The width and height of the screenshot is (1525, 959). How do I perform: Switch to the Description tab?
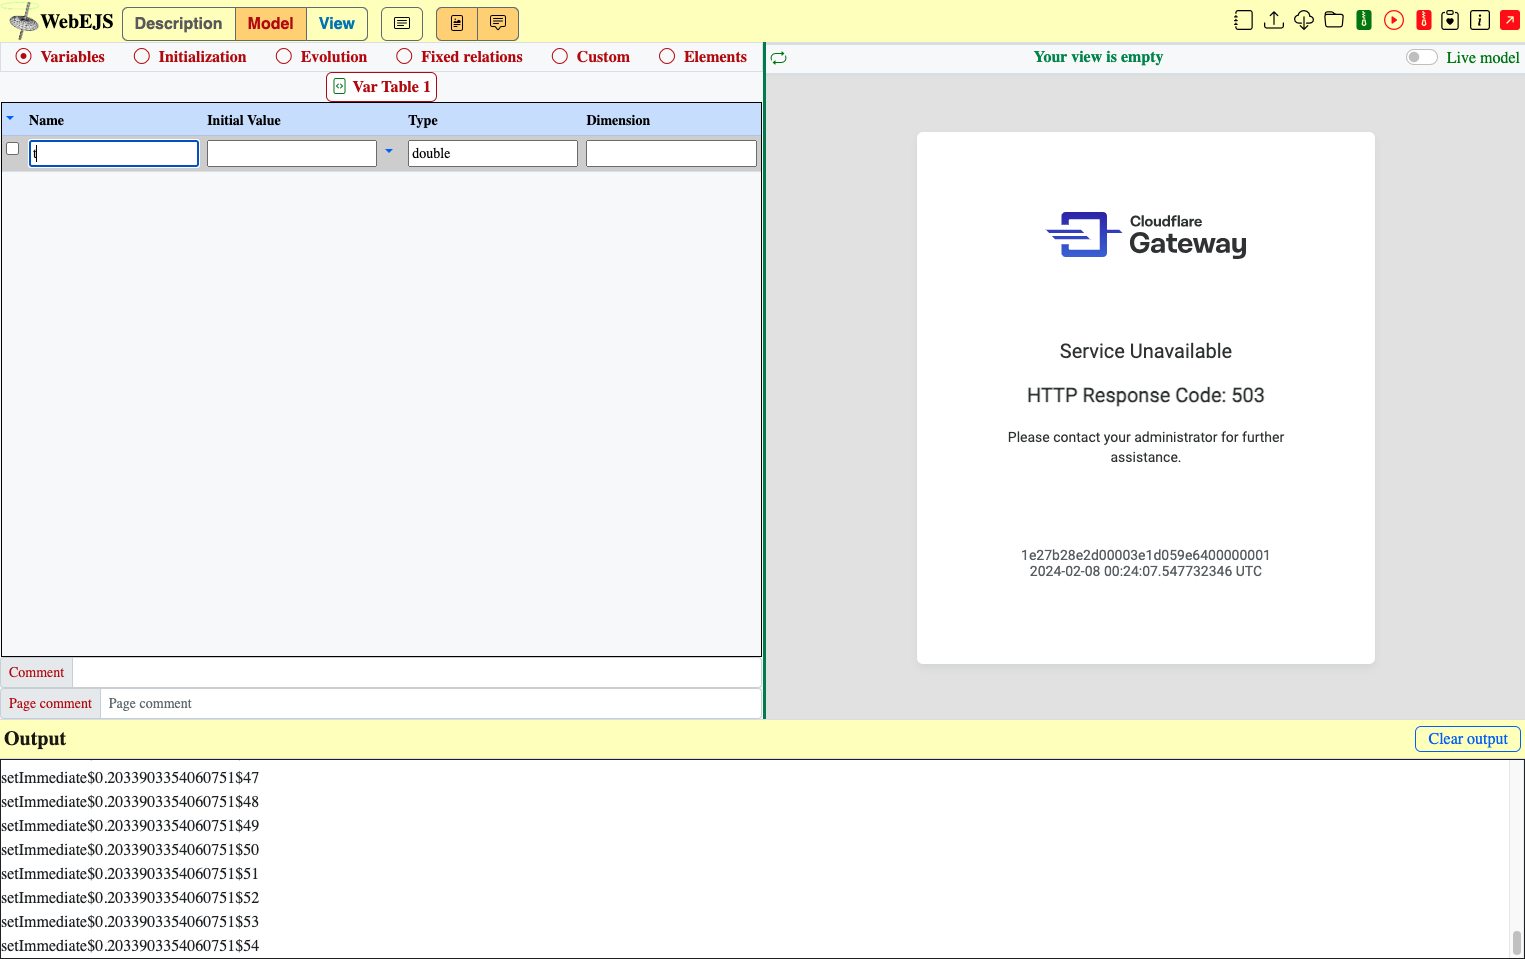point(179,23)
